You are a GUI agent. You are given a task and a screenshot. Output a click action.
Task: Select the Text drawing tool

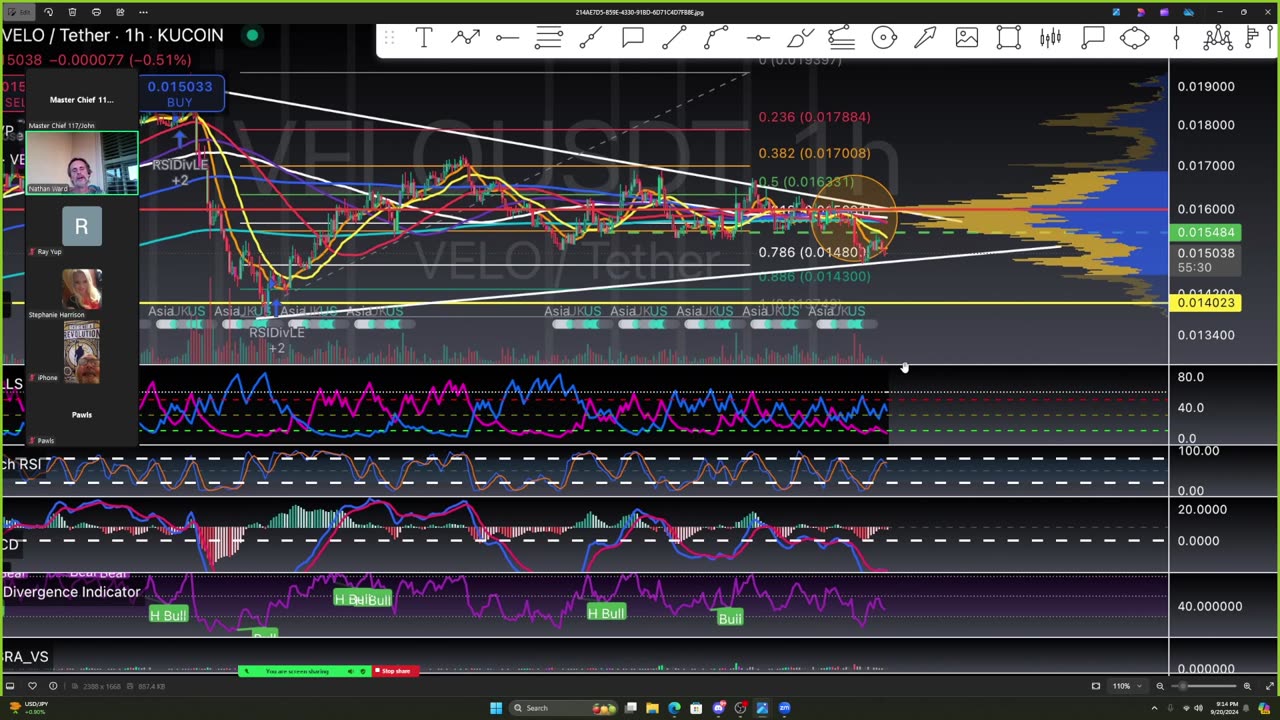tap(424, 38)
